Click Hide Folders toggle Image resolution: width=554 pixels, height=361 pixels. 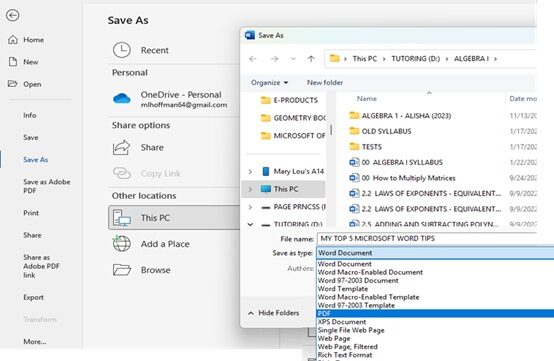point(273,313)
